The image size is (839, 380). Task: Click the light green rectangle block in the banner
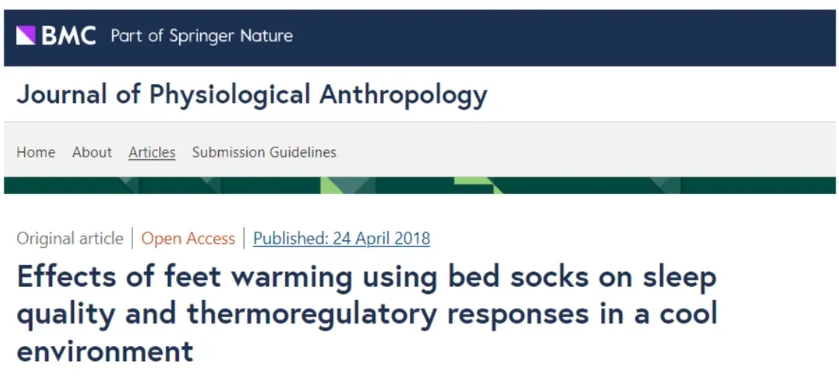click(x=472, y=181)
